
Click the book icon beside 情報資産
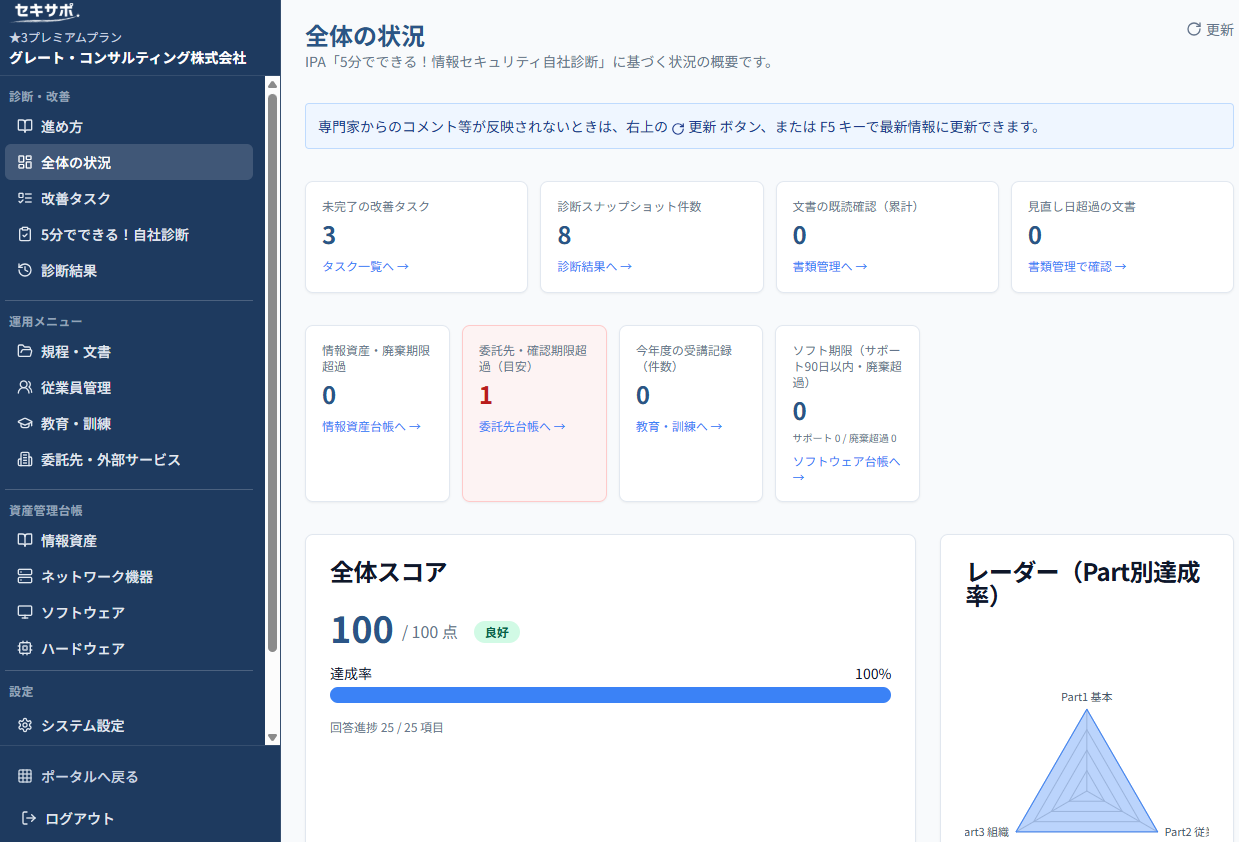pos(25,541)
